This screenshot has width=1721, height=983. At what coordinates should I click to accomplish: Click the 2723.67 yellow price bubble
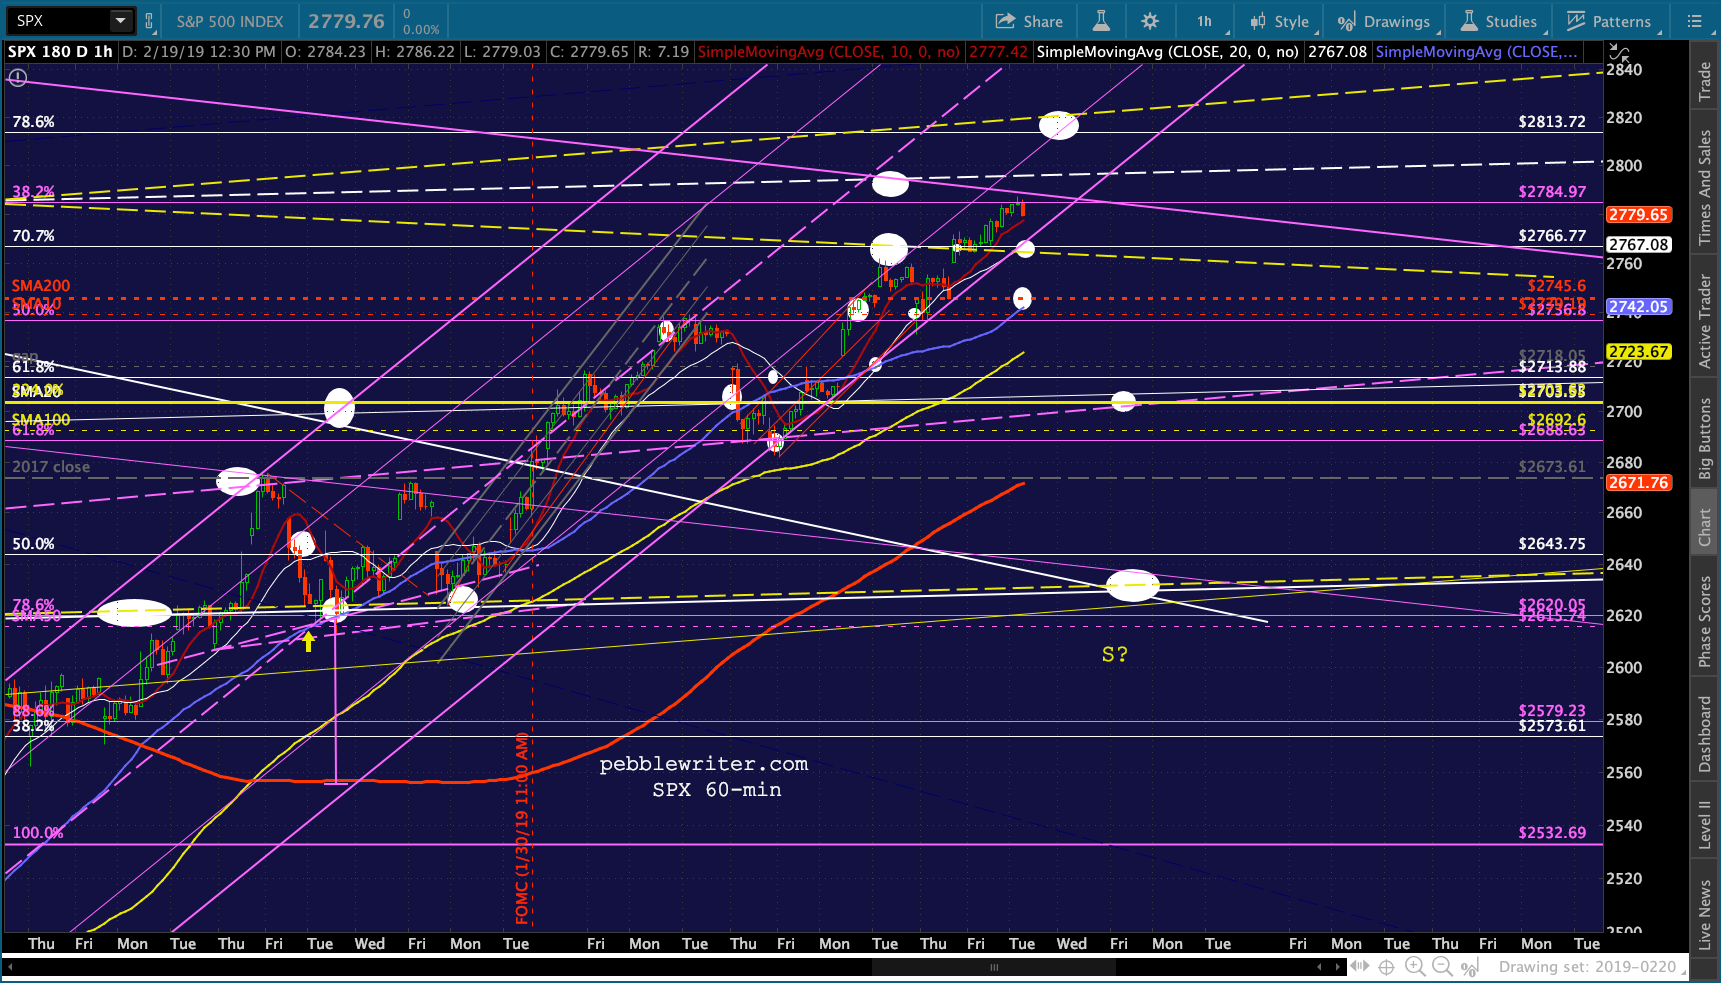pyautogui.click(x=1638, y=351)
